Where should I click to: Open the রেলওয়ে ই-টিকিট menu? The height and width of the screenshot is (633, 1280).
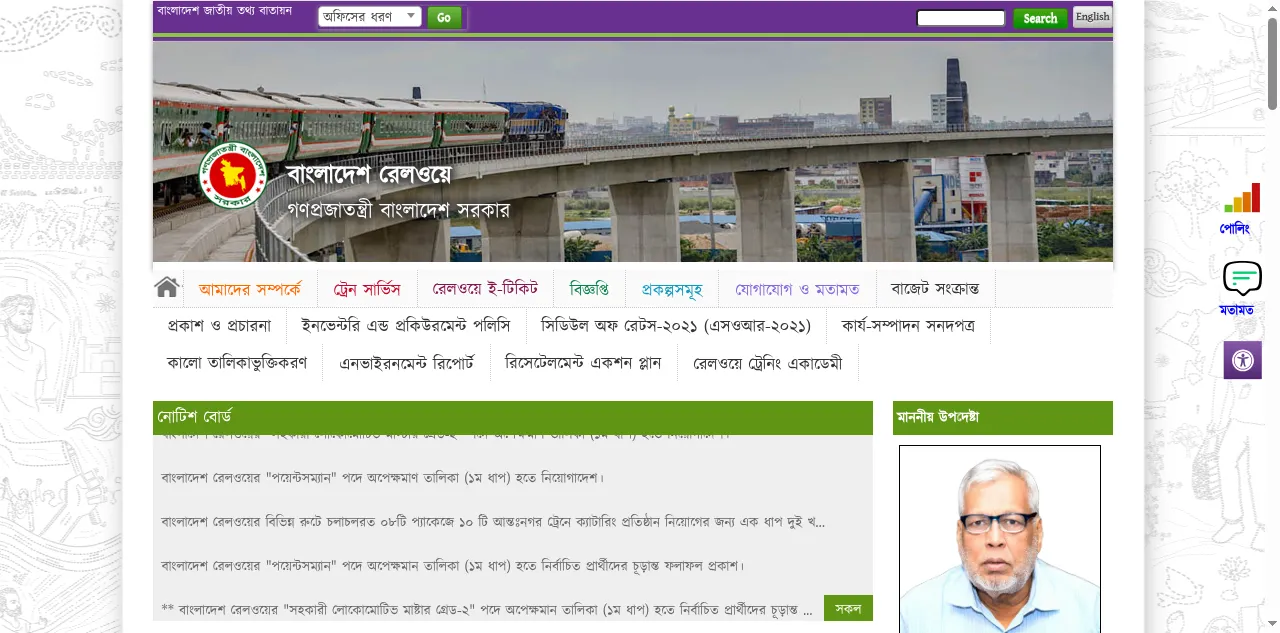(x=485, y=289)
